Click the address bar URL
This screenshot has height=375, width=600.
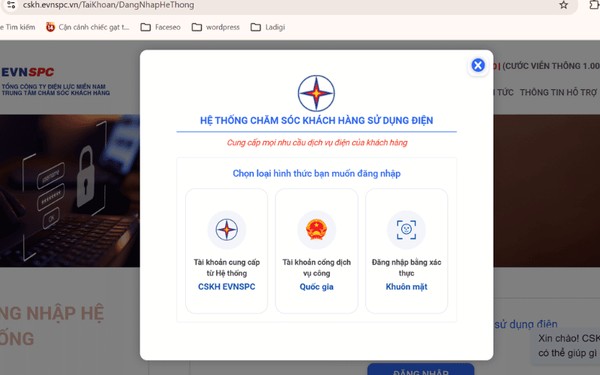coord(108,5)
